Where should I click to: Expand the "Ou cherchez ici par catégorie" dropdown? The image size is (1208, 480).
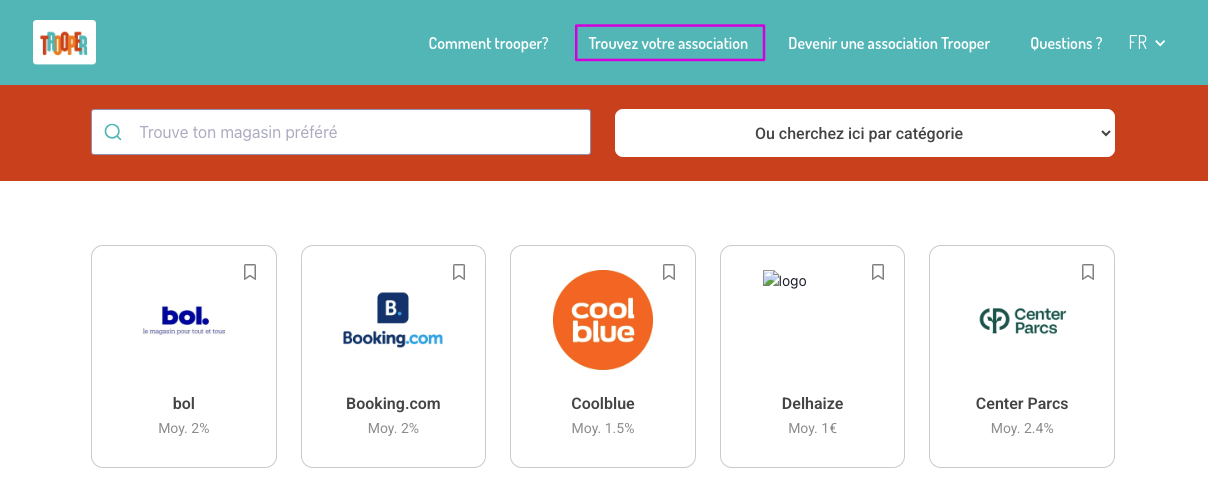864,133
